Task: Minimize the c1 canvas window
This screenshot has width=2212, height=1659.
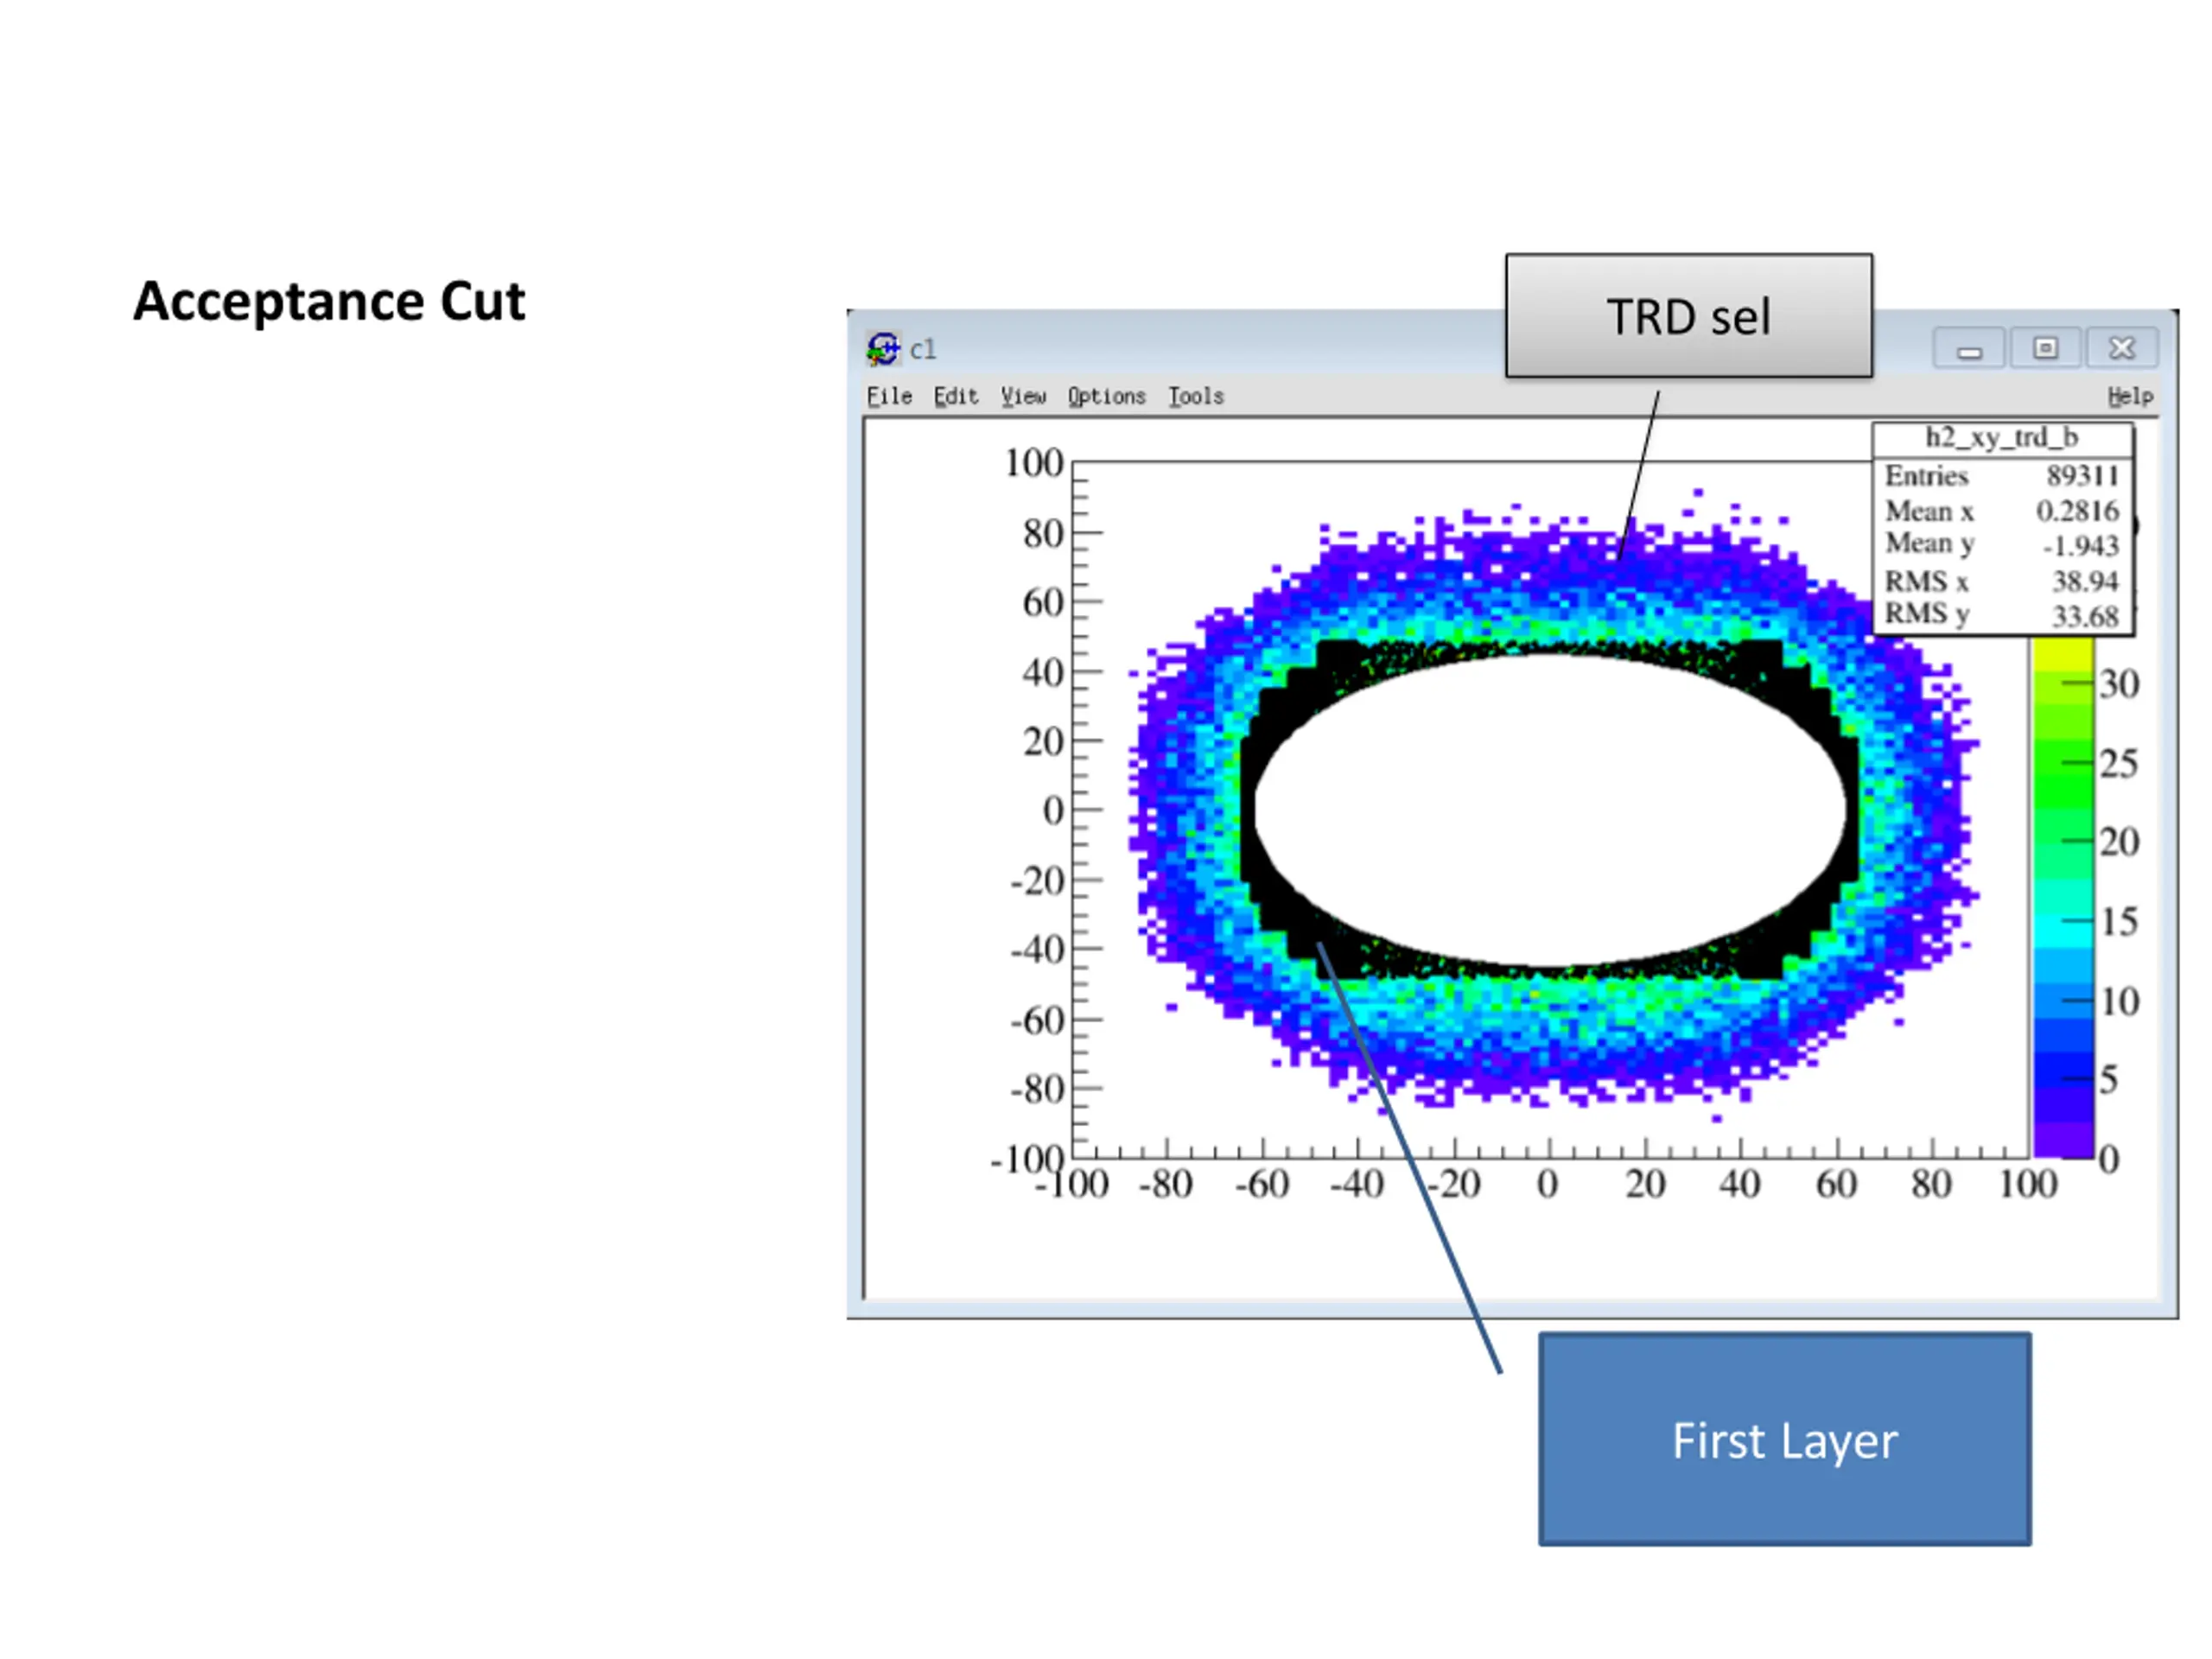Action: click(1968, 348)
